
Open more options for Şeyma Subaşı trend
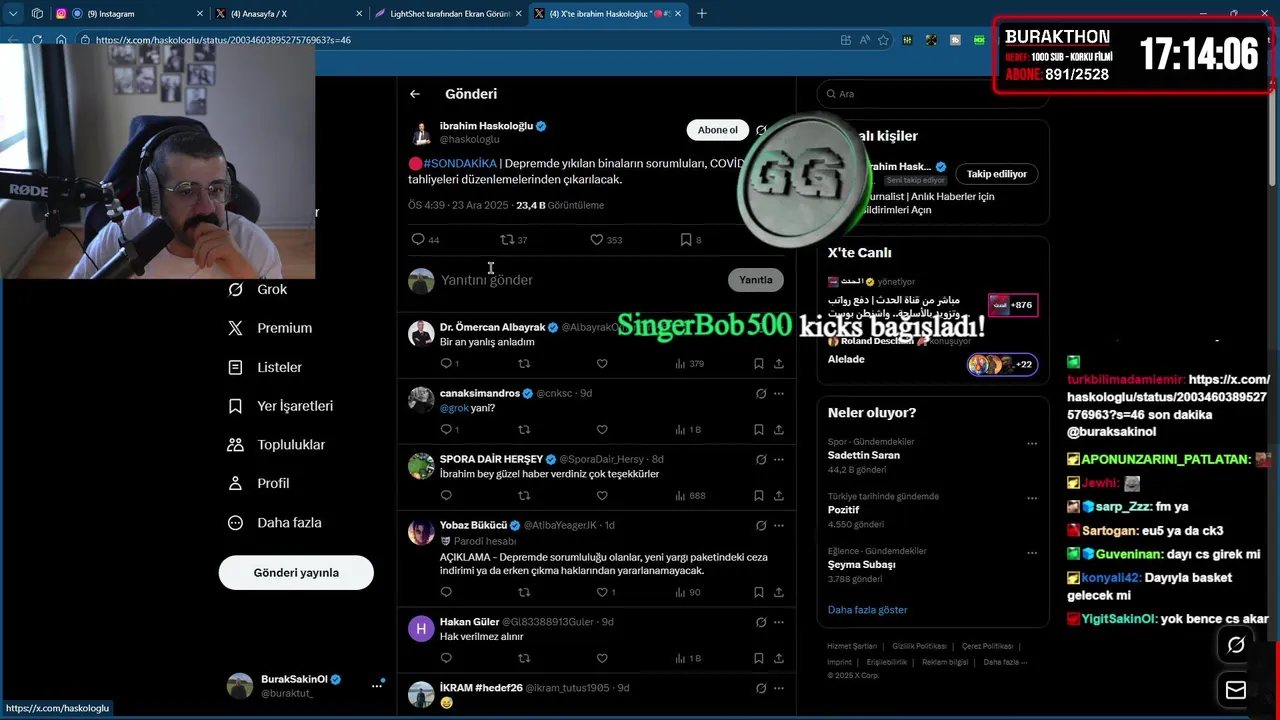click(x=1031, y=553)
